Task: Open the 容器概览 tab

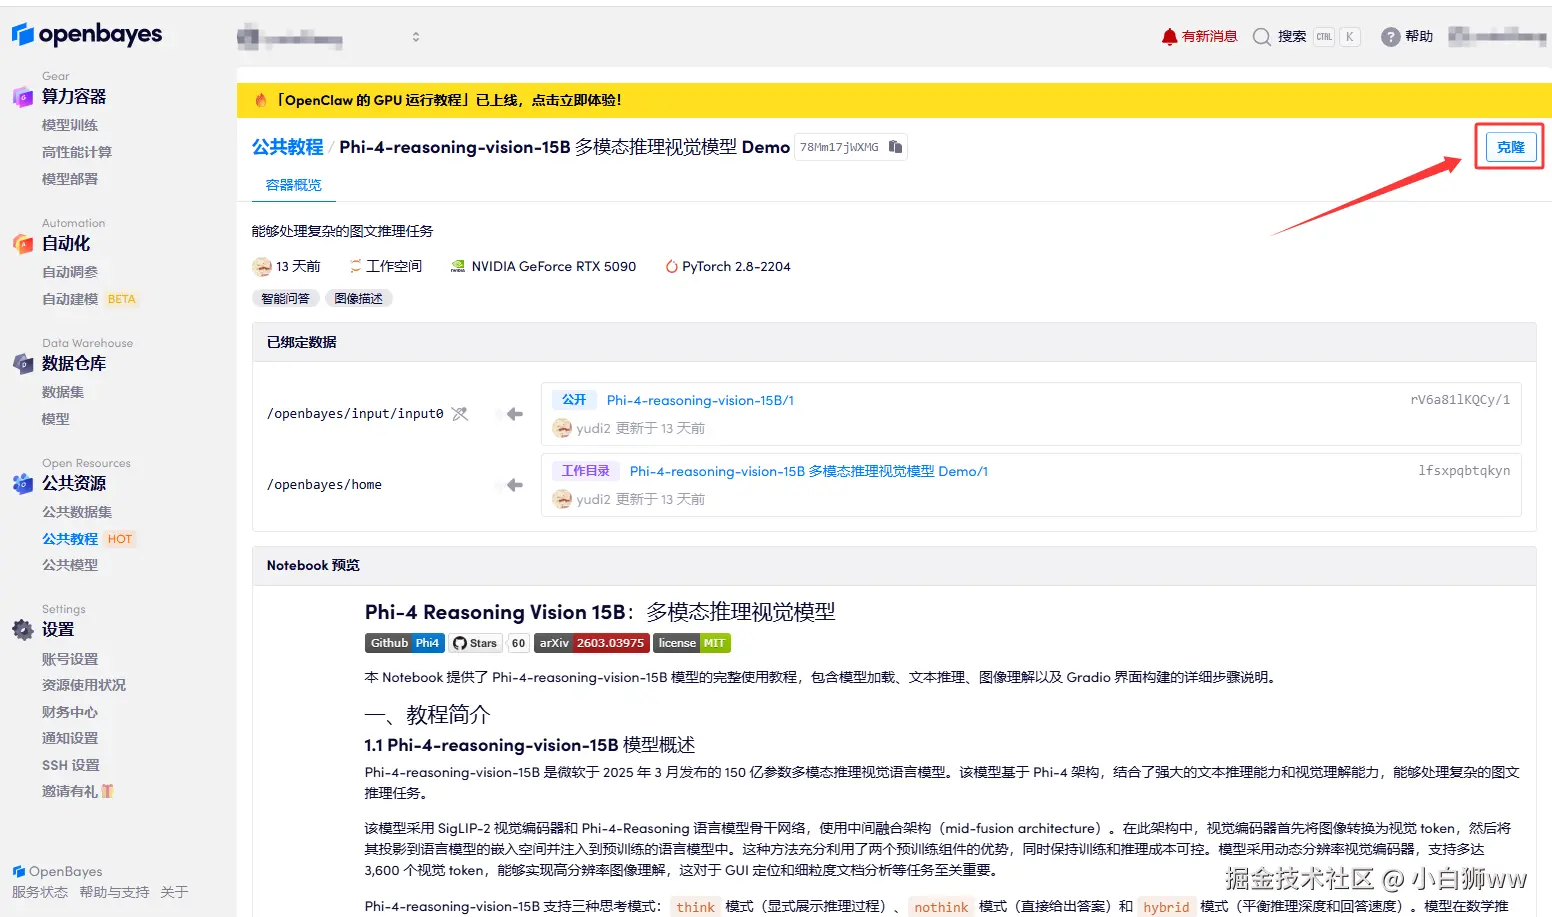Action: (x=294, y=185)
